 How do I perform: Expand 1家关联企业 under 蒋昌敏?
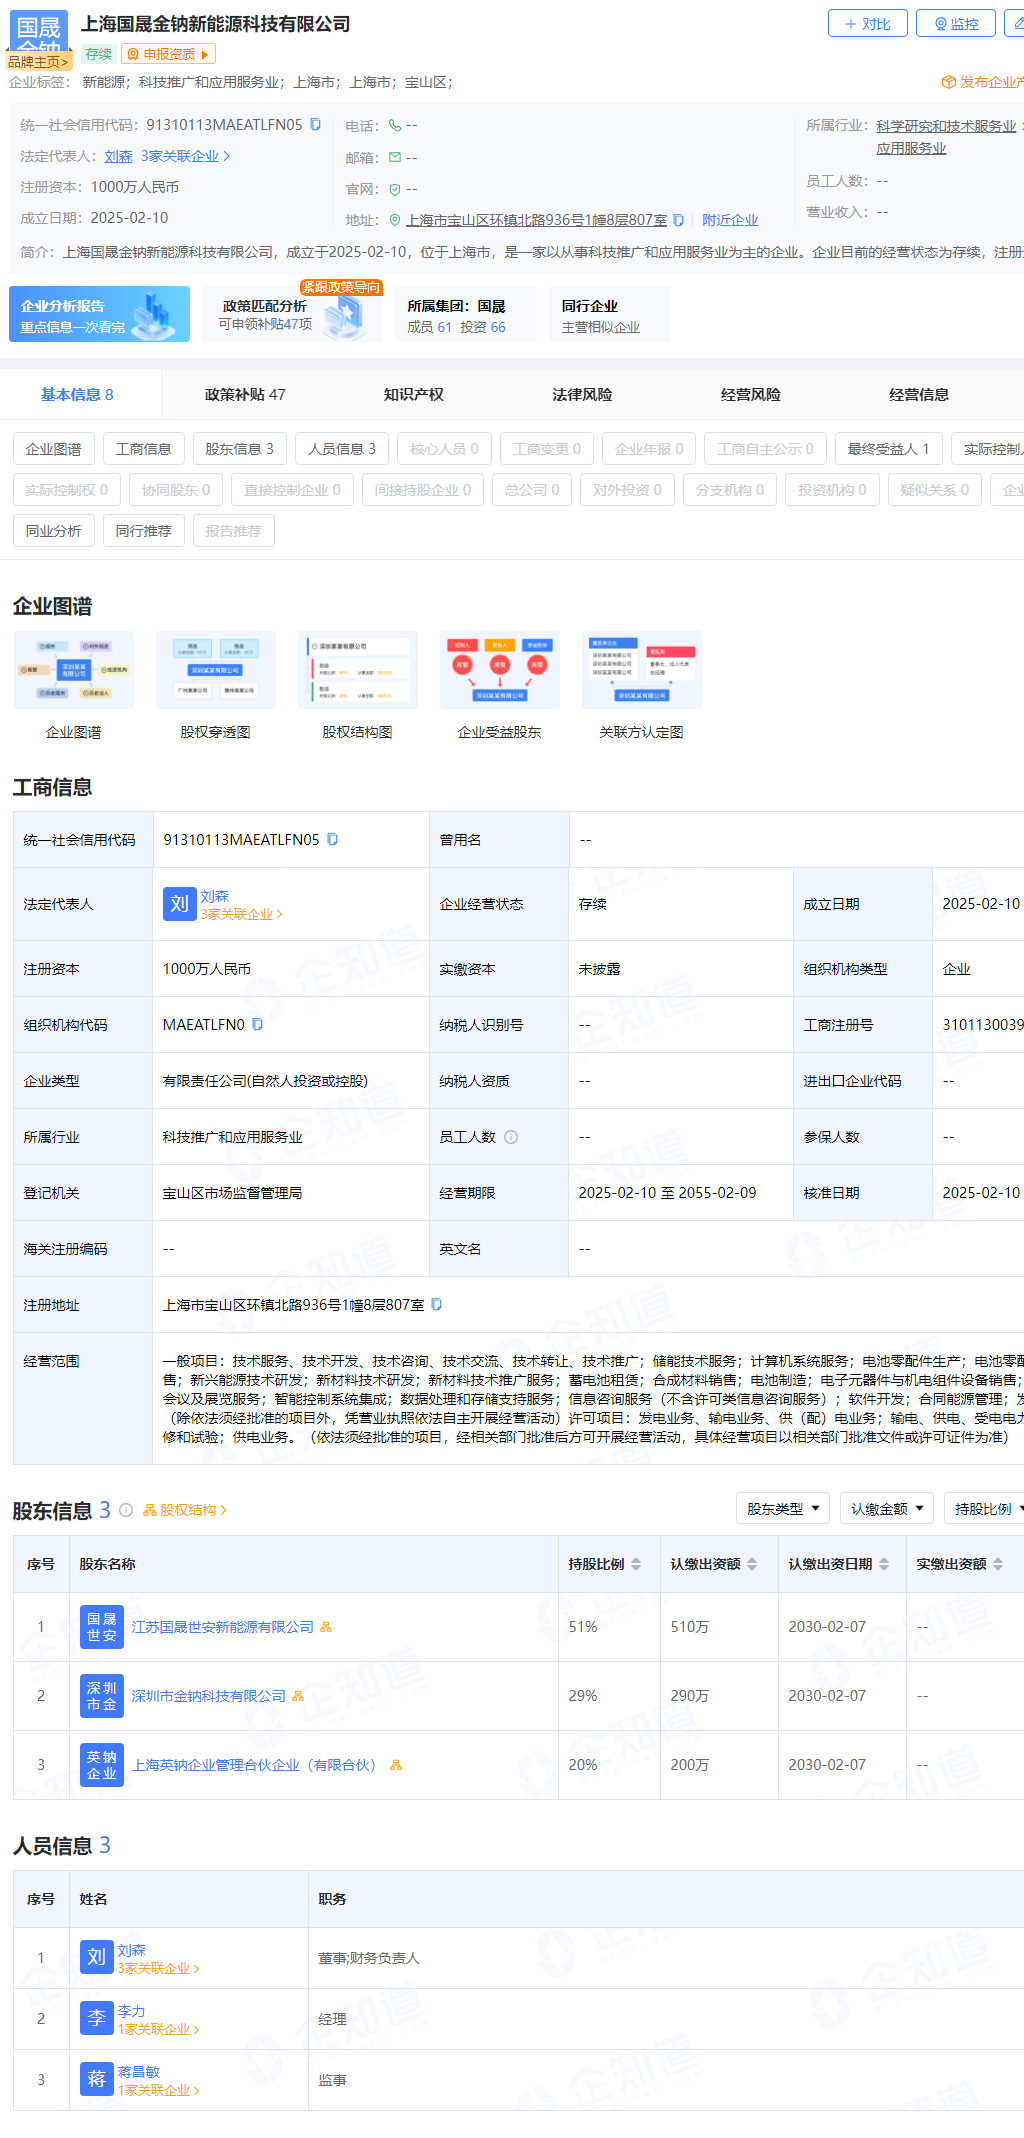[x=158, y=2090]
